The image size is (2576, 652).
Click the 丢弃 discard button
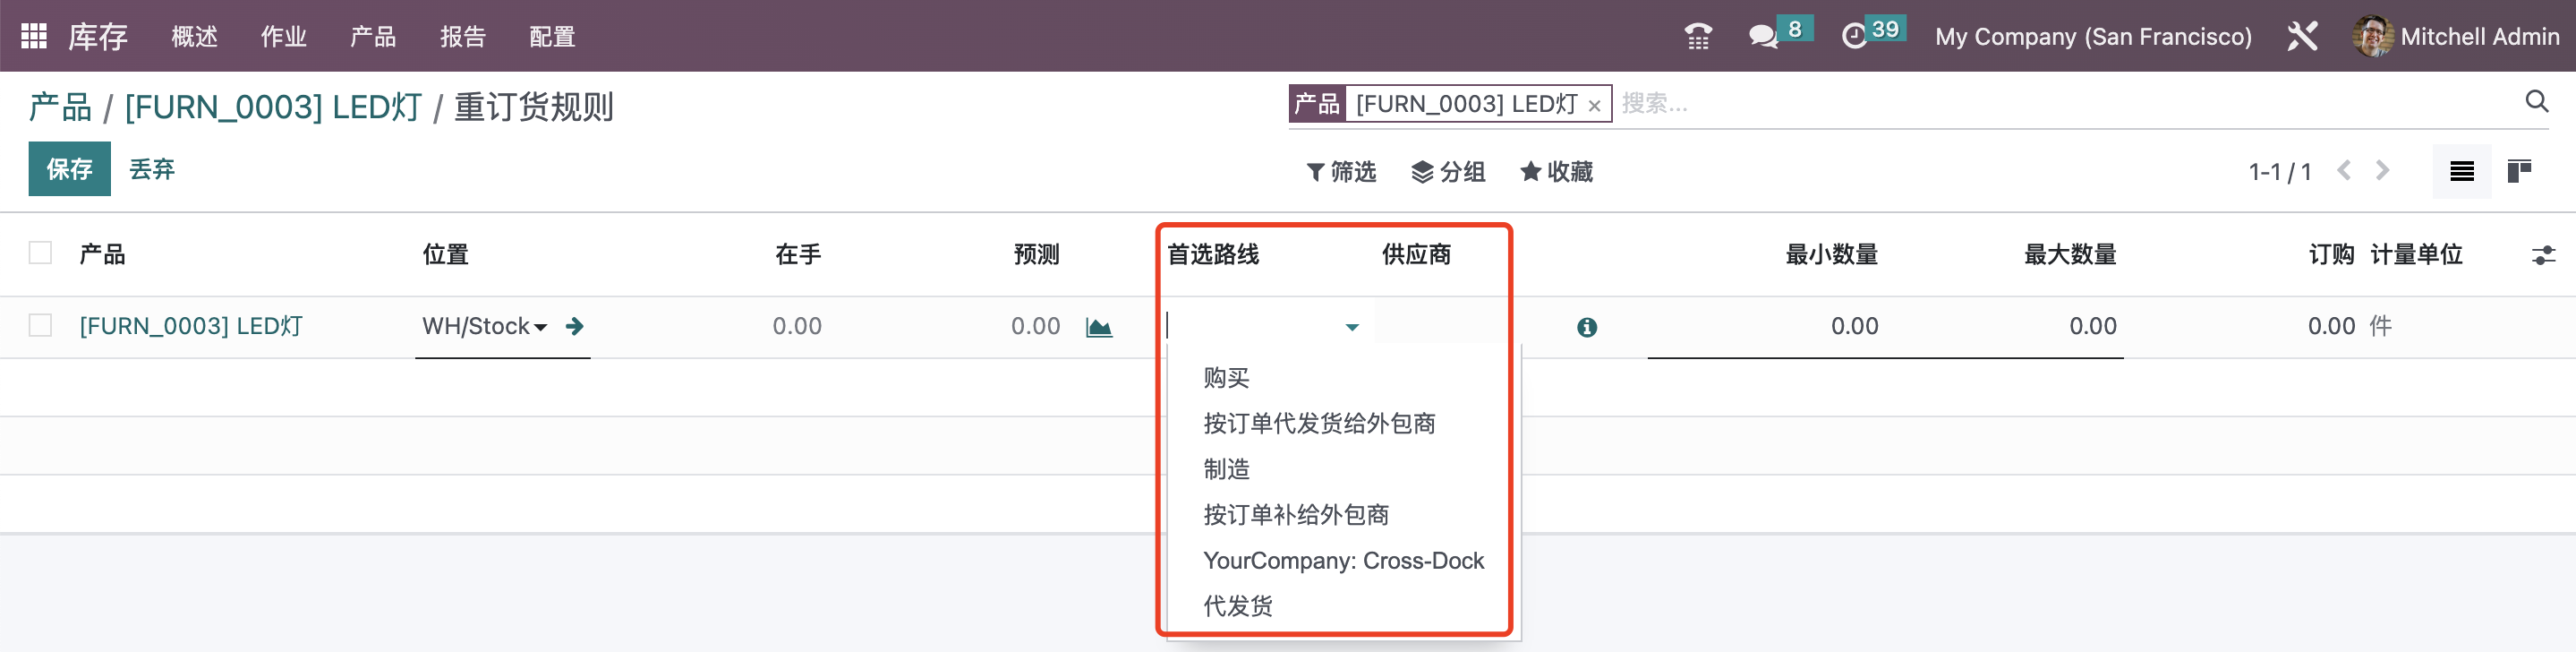tap(152, 169)
